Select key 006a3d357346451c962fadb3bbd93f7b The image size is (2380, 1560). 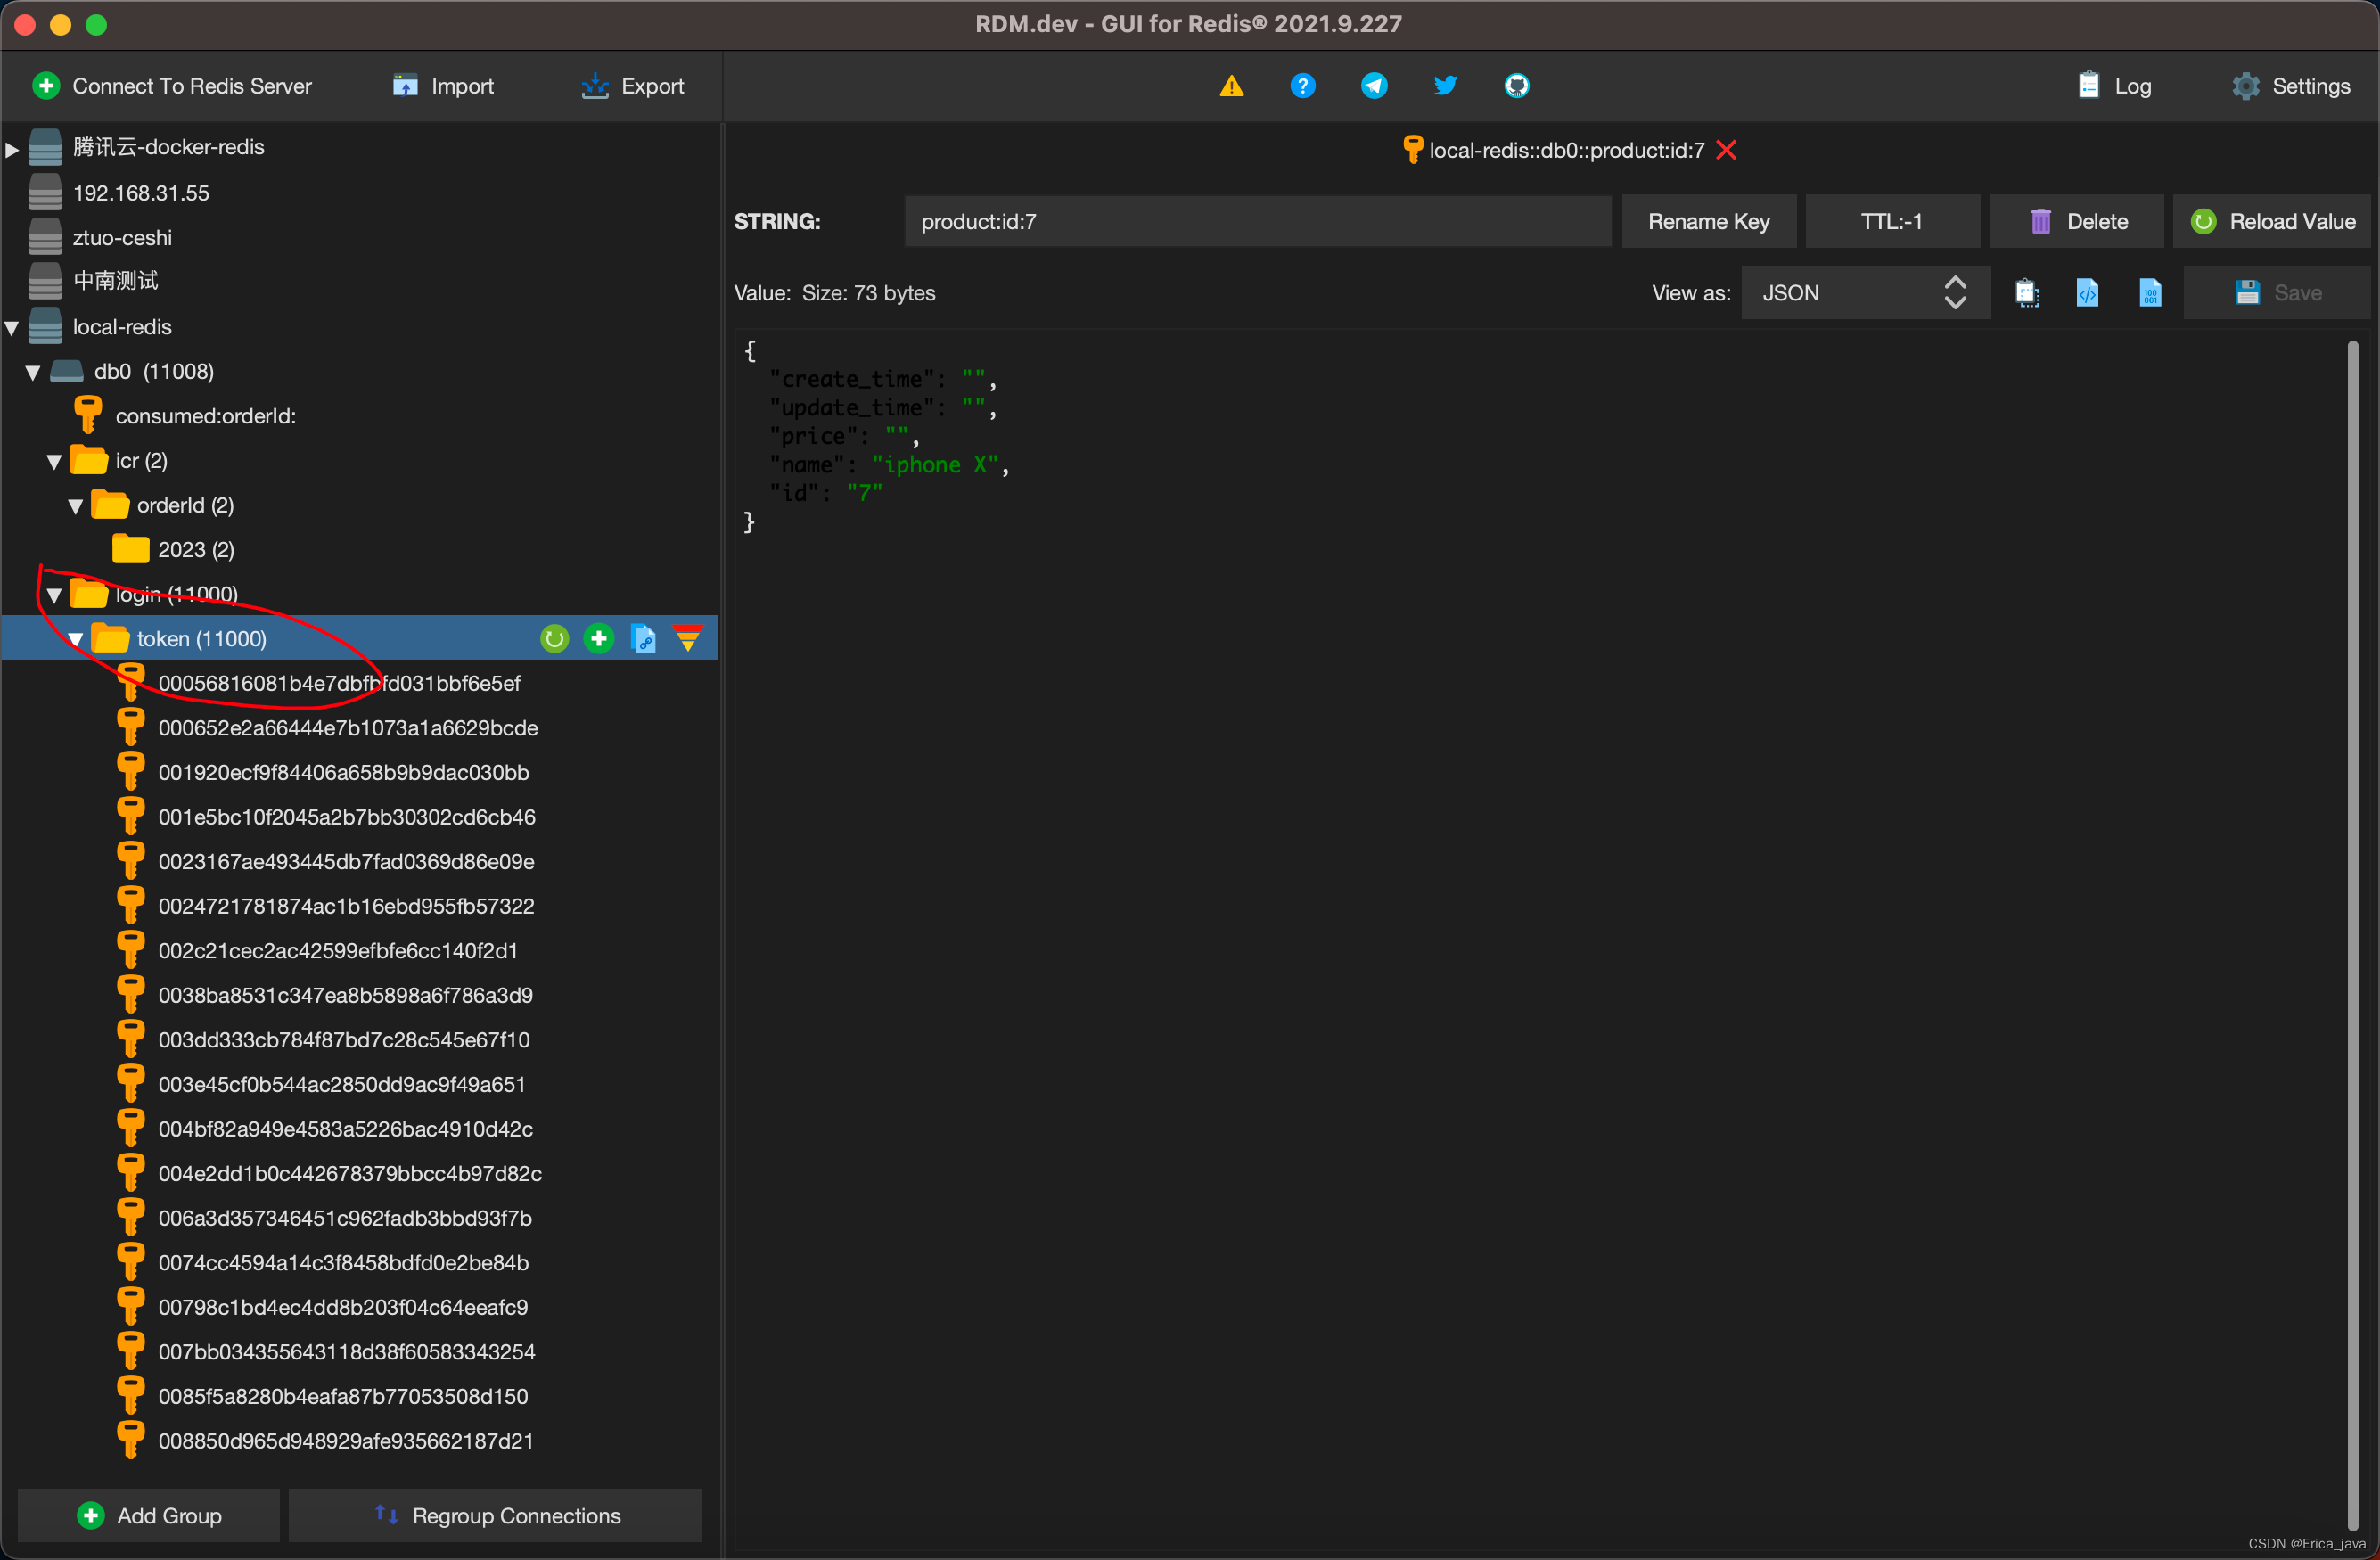[x=345, y=1218]
